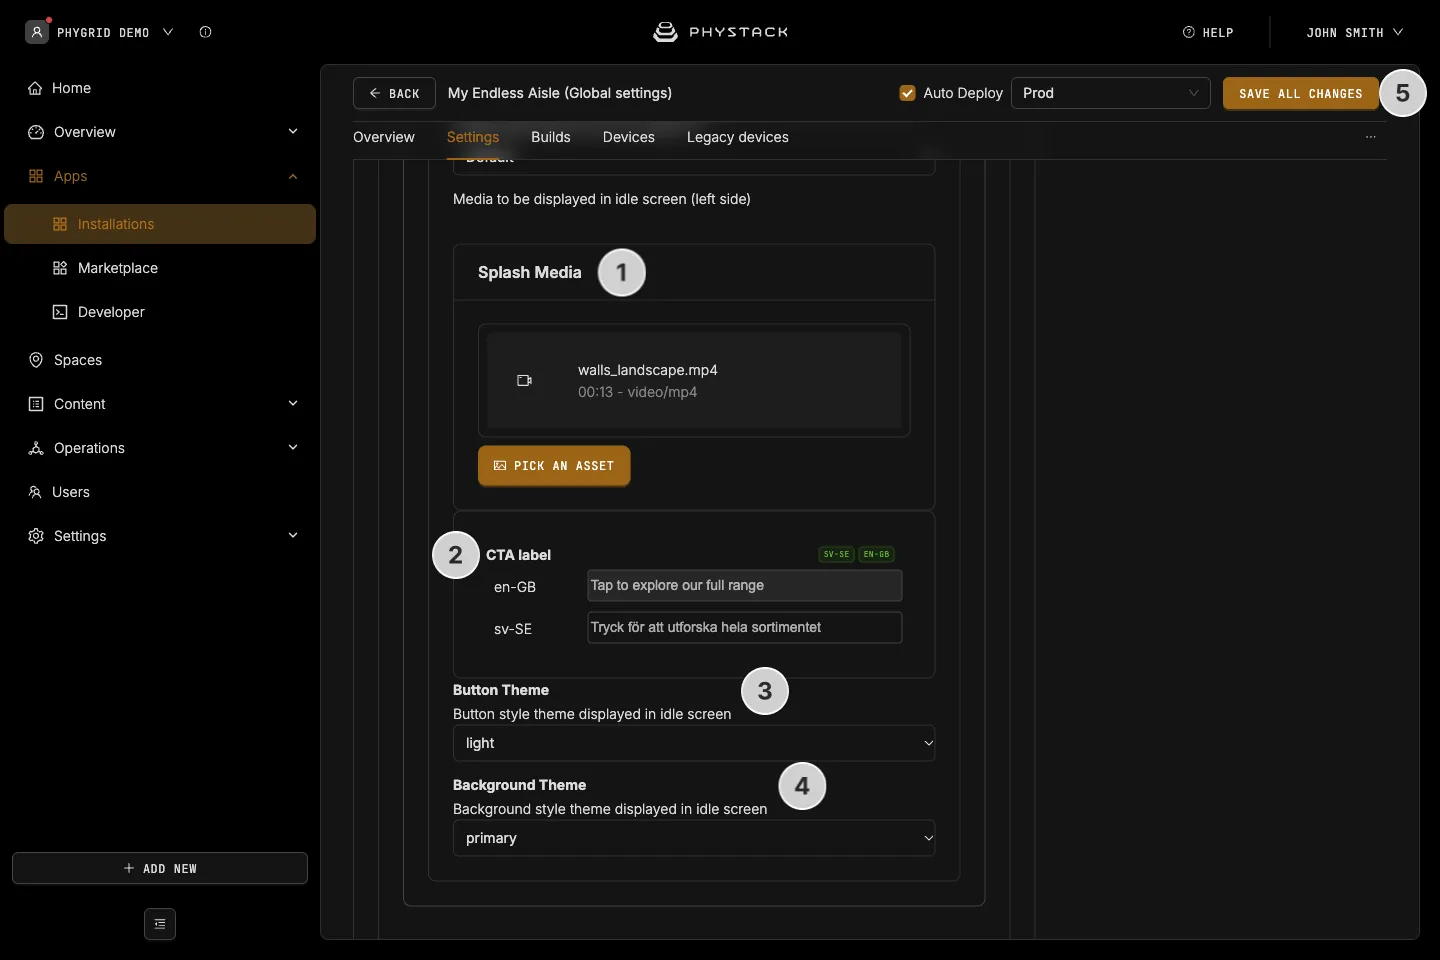The width and height of the screenshot is (1440, 960).
Task: Switch to the Builds tab
Action: point(551,137)
